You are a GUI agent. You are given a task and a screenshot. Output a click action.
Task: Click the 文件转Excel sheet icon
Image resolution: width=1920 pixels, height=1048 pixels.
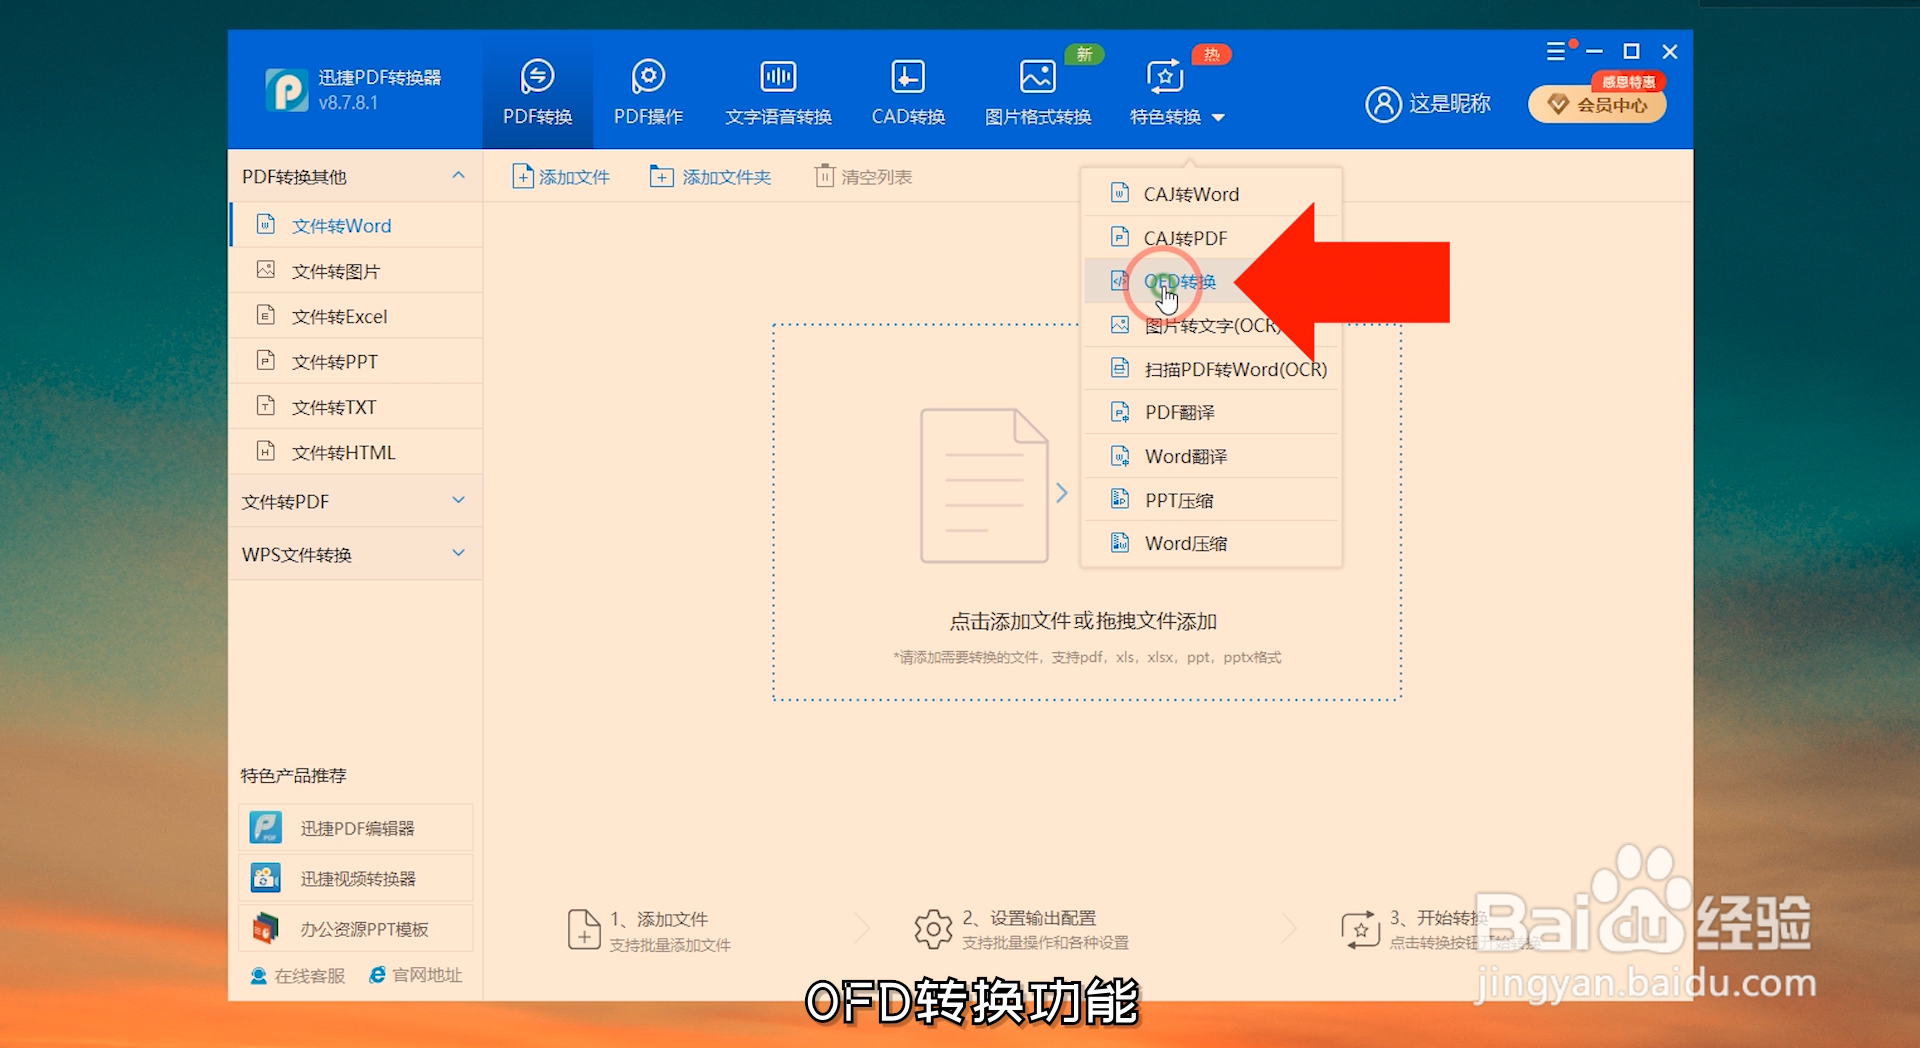point(265,315)
